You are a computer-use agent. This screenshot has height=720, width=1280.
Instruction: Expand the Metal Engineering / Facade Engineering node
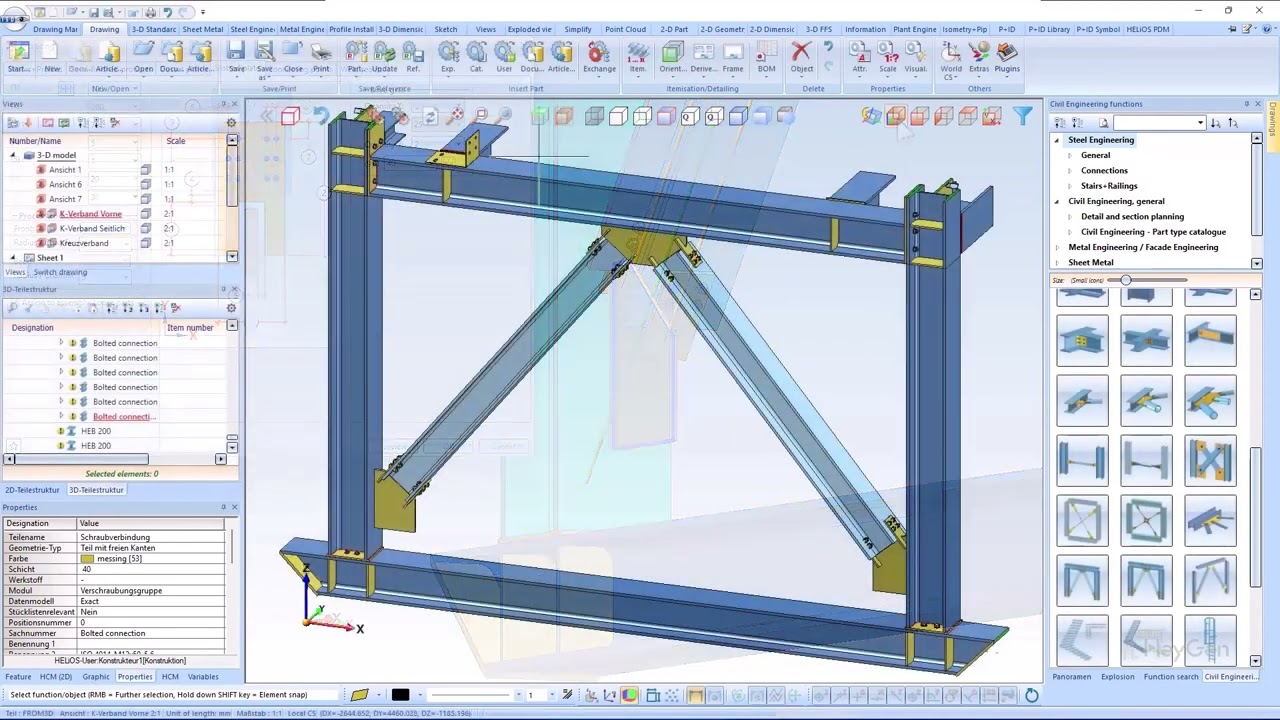click(x=1057, y=247)
